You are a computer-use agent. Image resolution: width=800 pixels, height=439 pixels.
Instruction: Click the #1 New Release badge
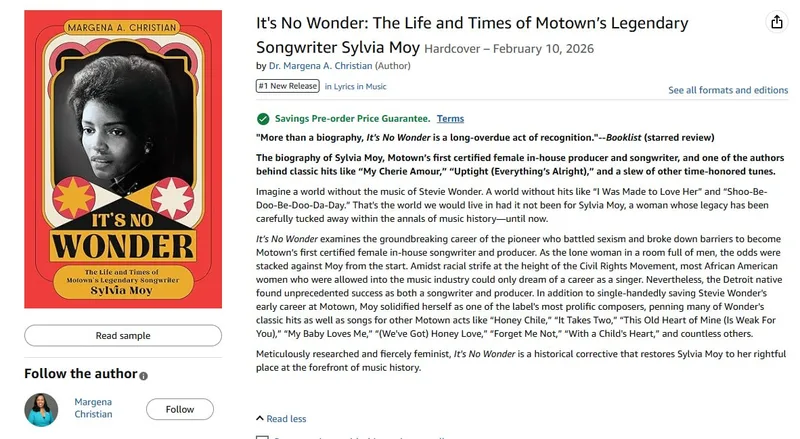(x=288, y=86)
